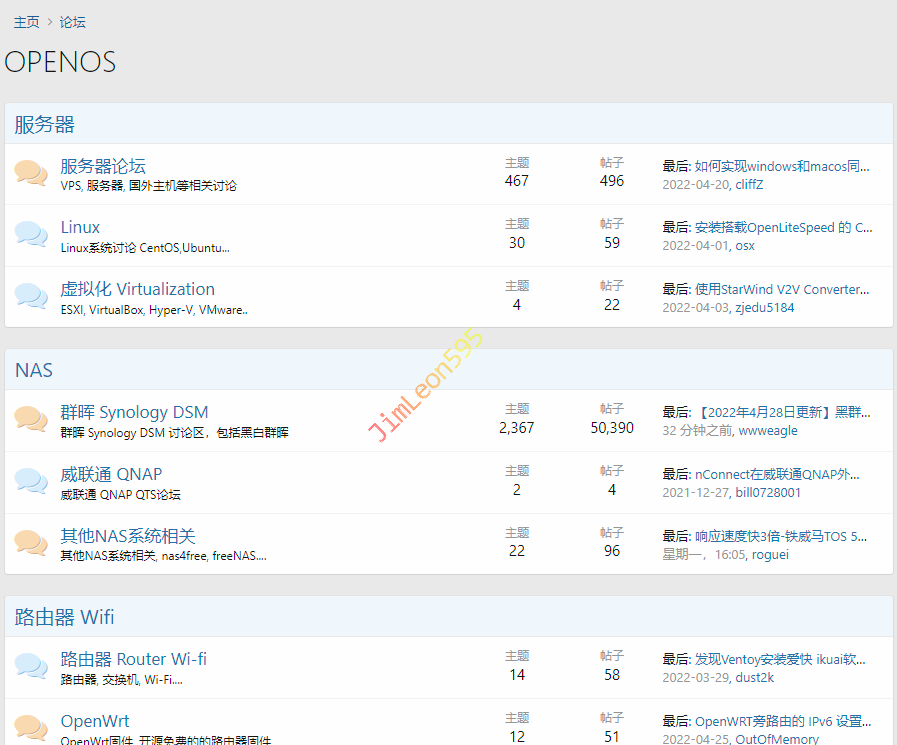Open the 虚拟化 Virtualization forum title

(137, 289)
